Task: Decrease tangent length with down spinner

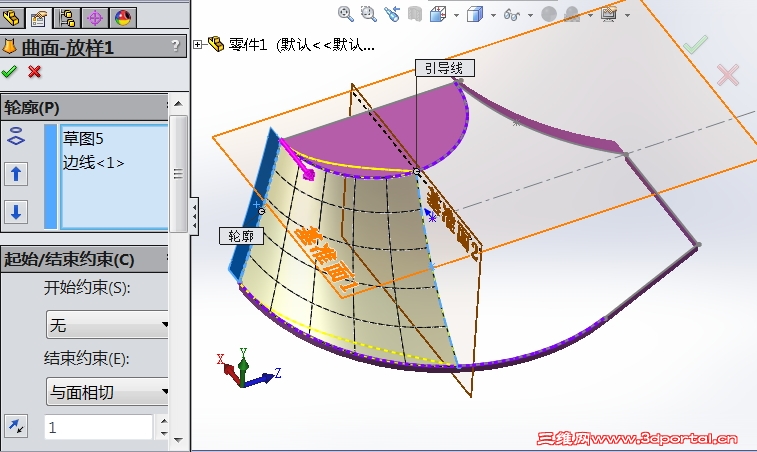Action: coord(164,433)
